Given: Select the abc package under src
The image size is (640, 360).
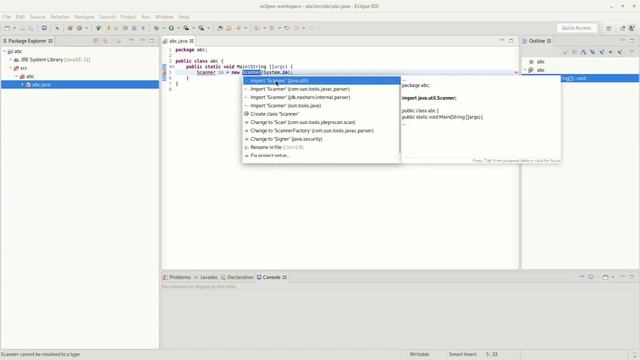Looking at the screenshot, I should pyautogui.click(x=30, y=76).
